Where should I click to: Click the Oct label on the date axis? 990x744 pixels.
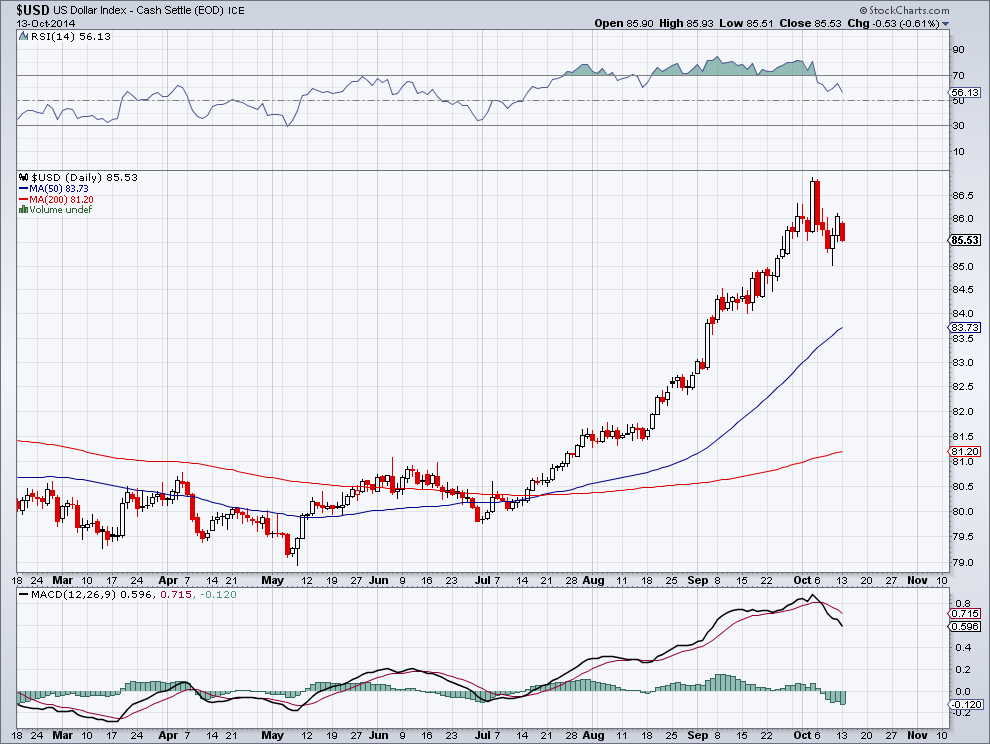[x=803, y=580]
